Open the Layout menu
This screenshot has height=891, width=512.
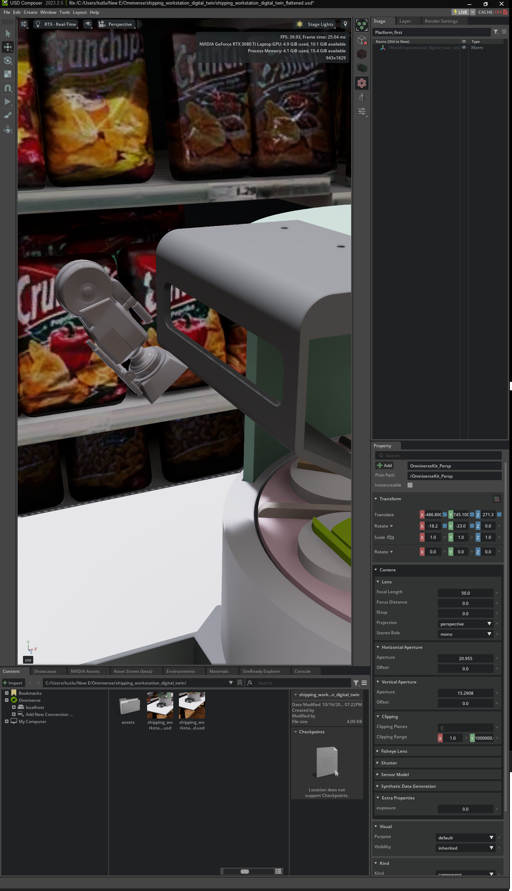[80, 12]
